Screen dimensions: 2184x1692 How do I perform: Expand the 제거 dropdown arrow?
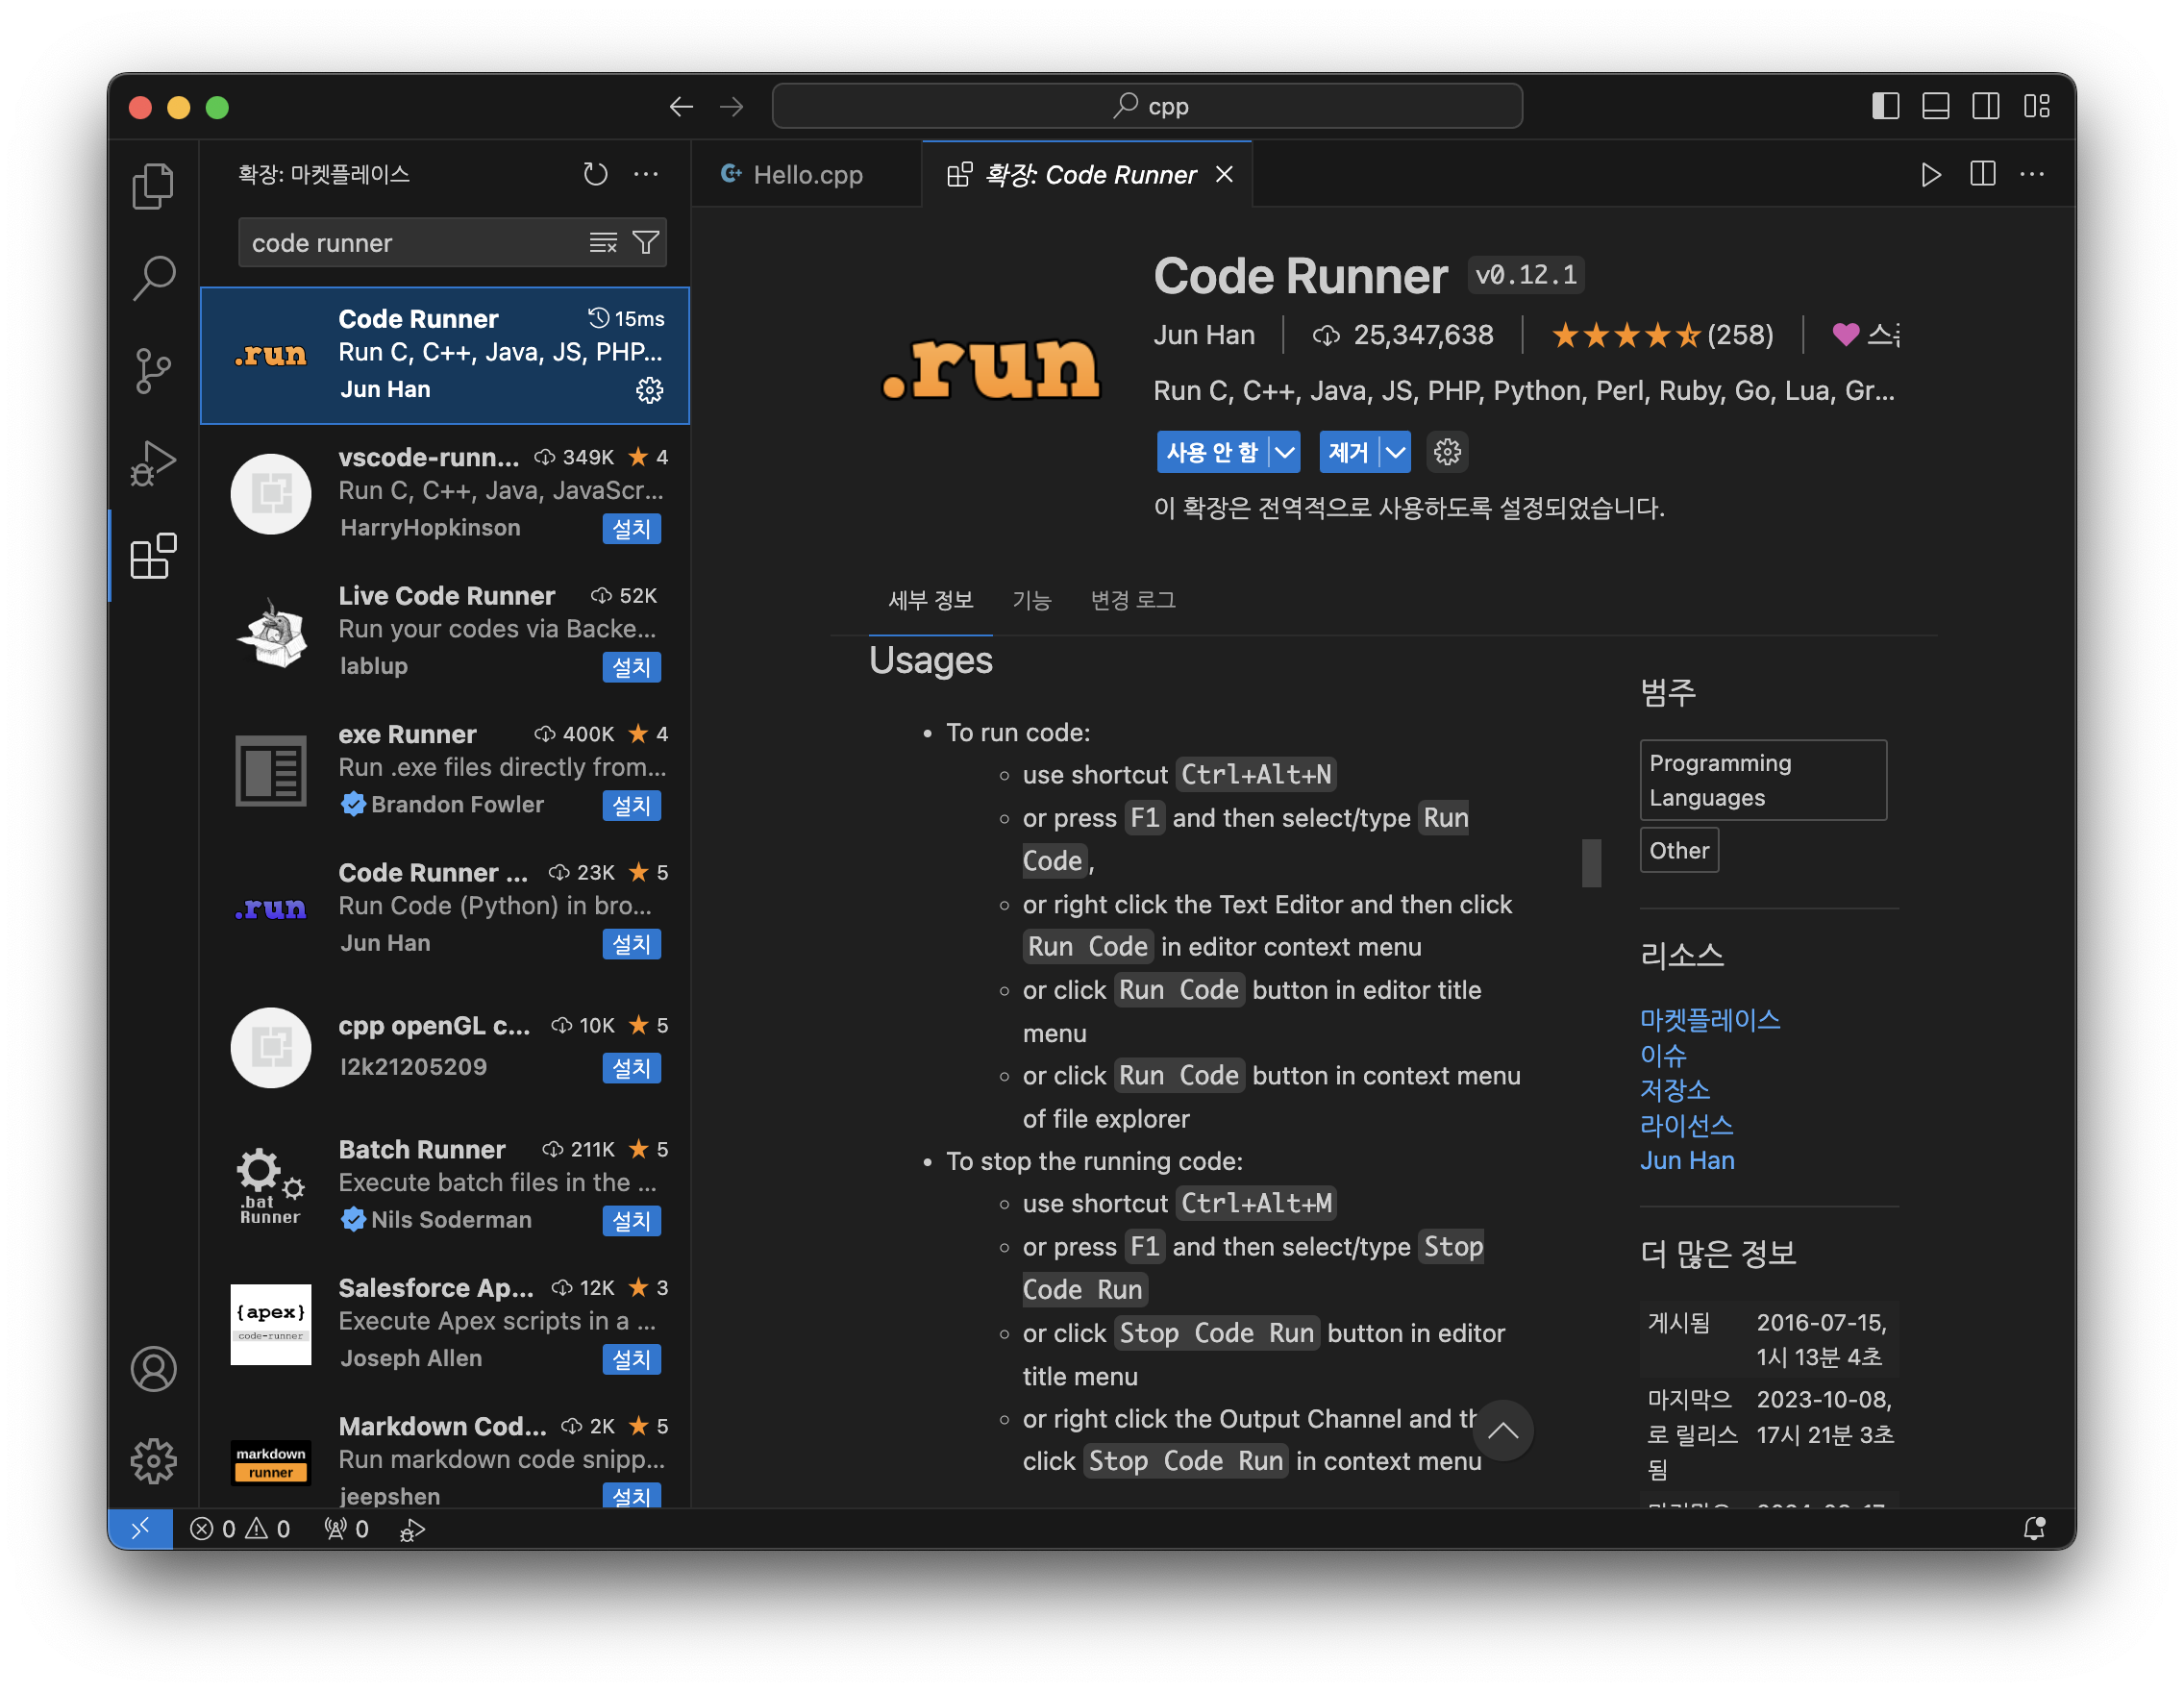tap(1395, 453)
